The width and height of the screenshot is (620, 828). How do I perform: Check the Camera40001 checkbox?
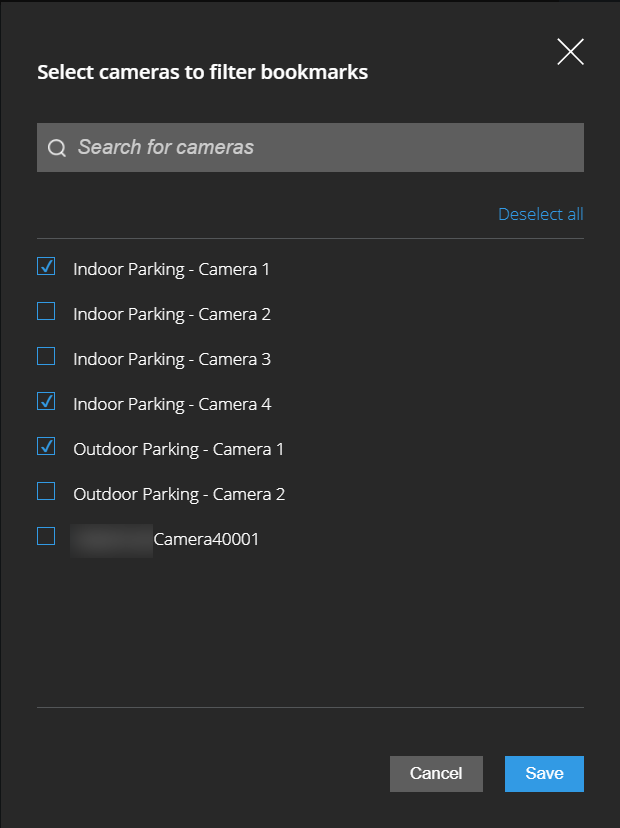point(45,536)
